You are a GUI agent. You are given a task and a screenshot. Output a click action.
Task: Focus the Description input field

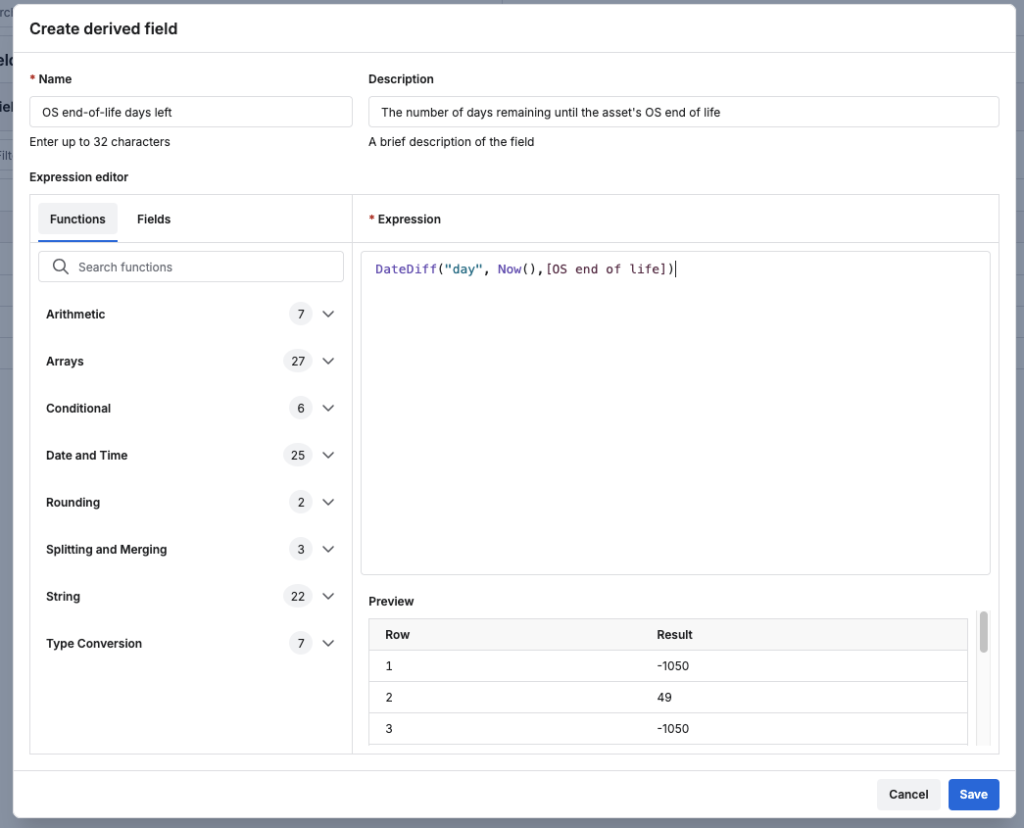683,112
